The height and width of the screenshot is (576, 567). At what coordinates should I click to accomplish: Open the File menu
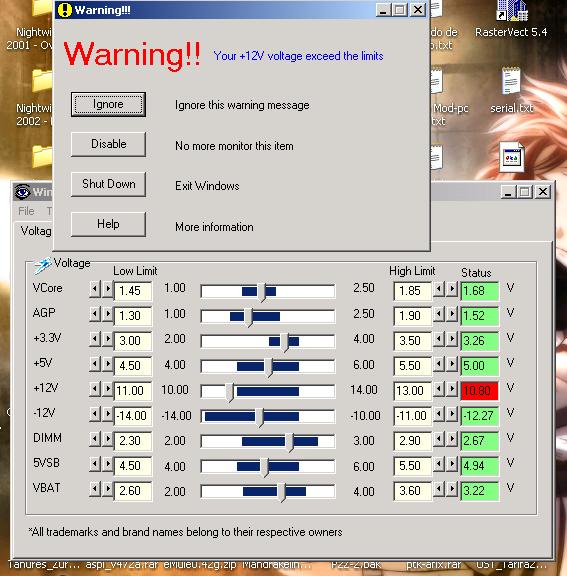point(26,211)
